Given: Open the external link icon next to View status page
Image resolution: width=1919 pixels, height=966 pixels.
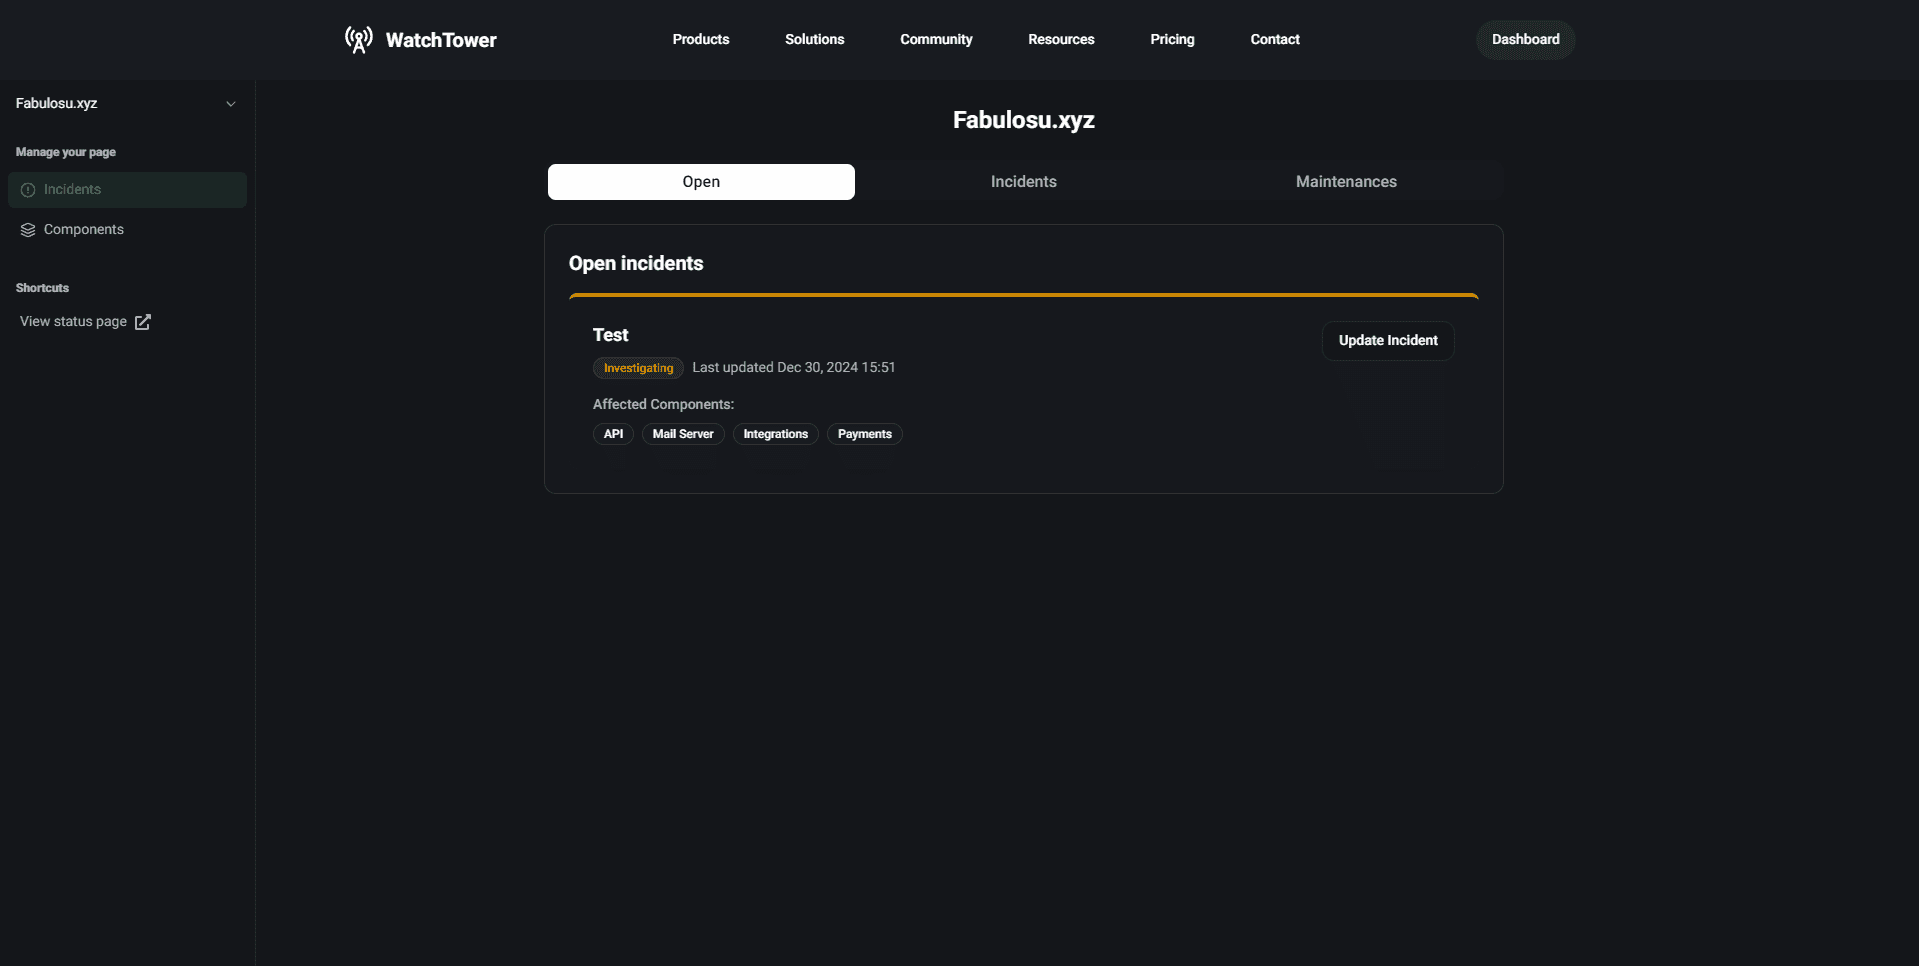Looking at the screenshot, I should tap(142, 322).
